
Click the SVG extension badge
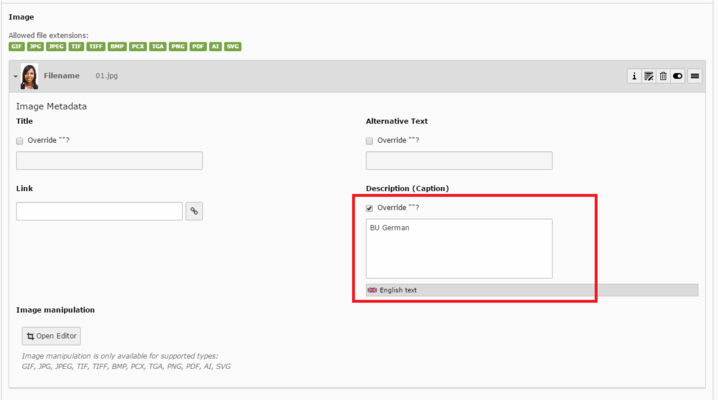(x=232, y=46)
